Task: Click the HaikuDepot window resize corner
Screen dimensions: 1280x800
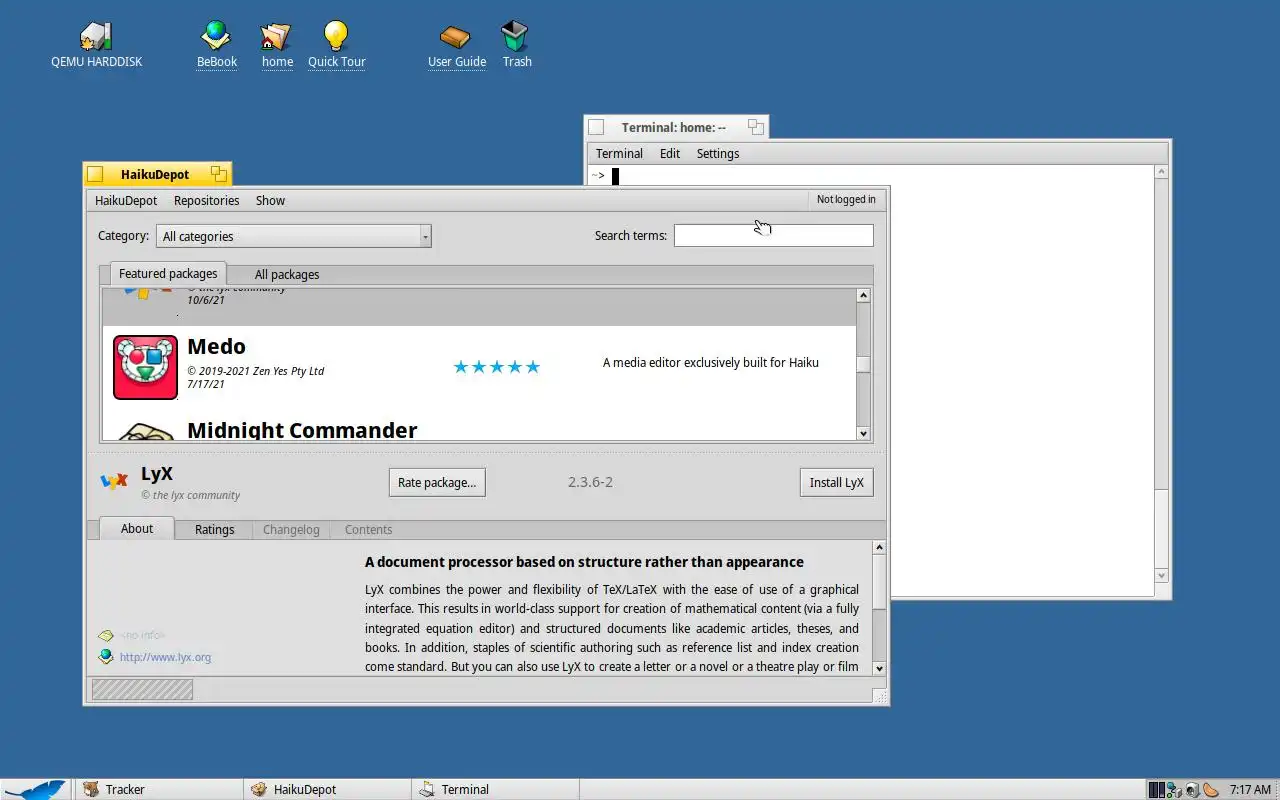Action: (880, 696)
